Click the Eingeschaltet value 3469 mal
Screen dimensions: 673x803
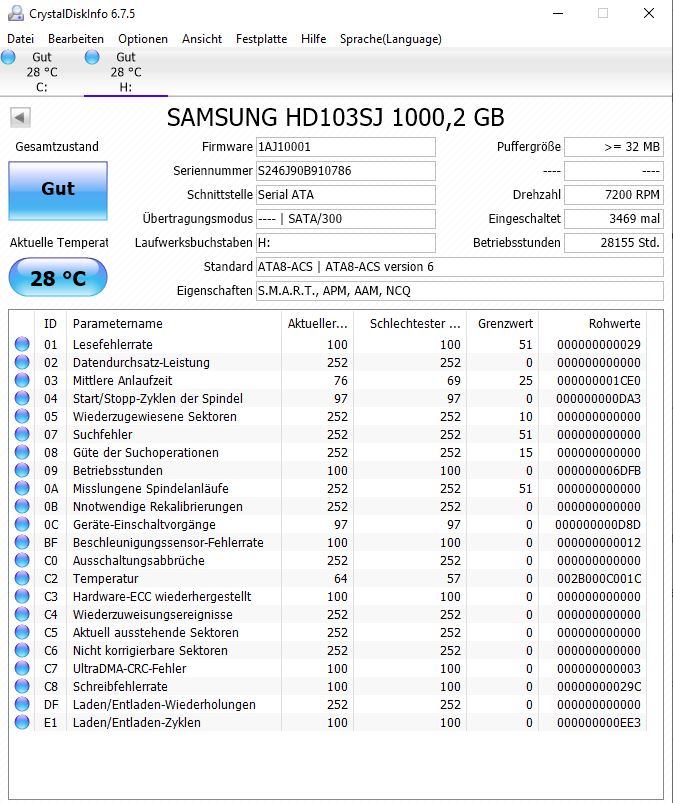[x=614, y=219]
